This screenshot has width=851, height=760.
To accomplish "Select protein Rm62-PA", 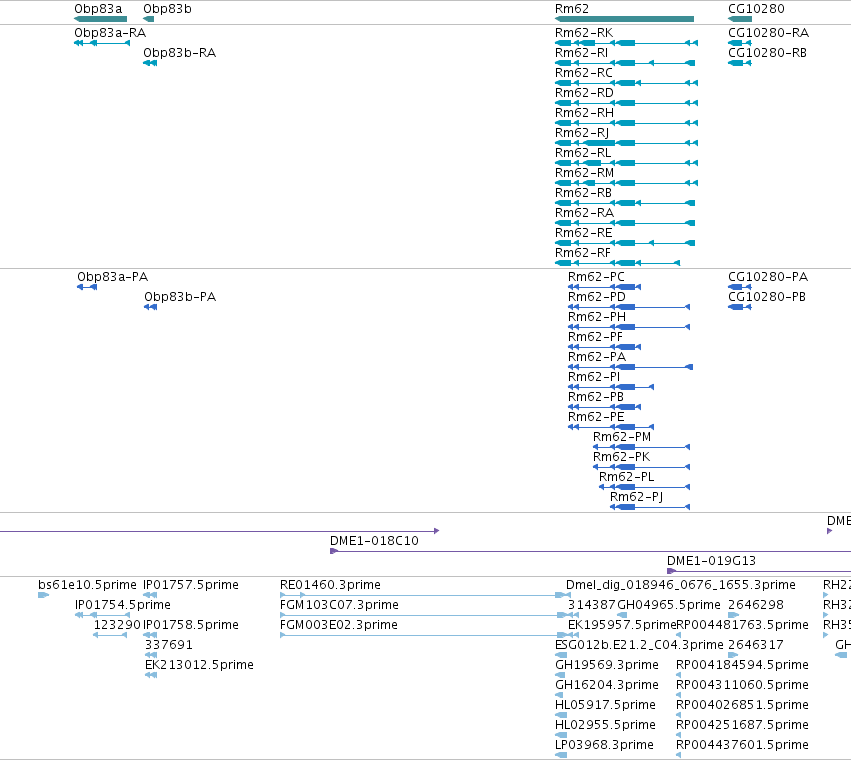I will 630,368.
